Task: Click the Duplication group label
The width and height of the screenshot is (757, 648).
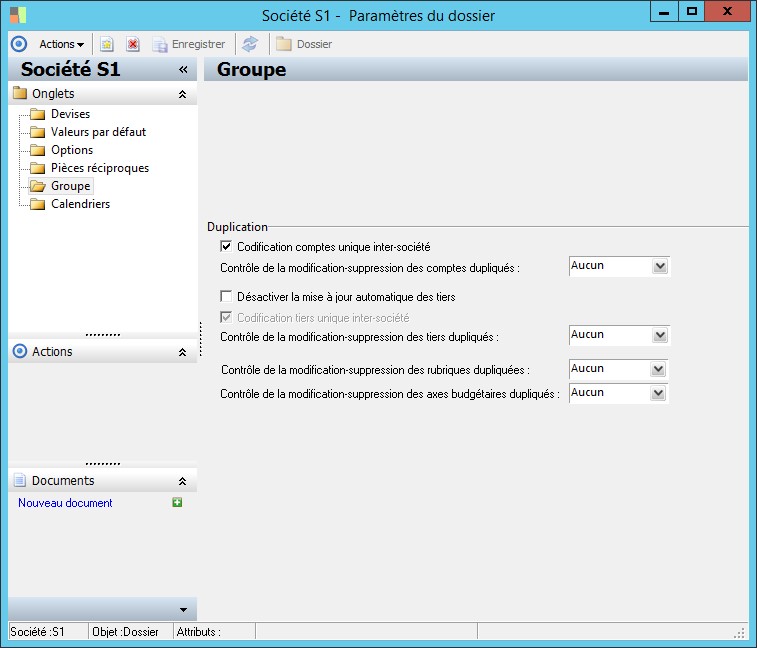Action: pyautogui.click(x=237, y=226)
